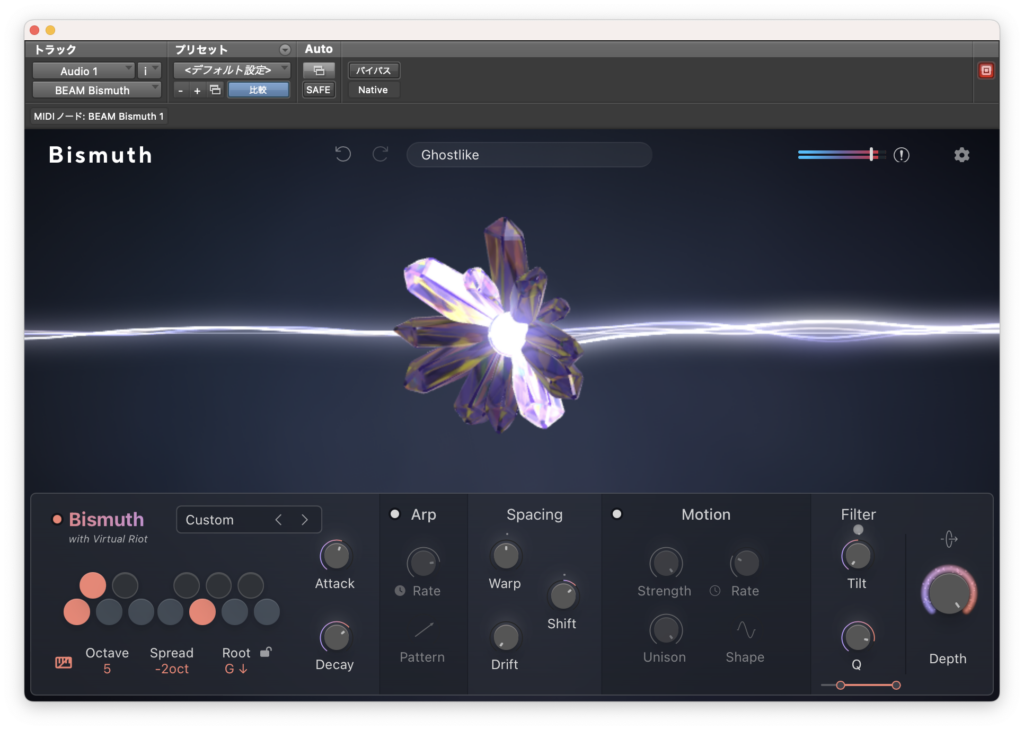Select previous scale with left chevron

(279, 520)
